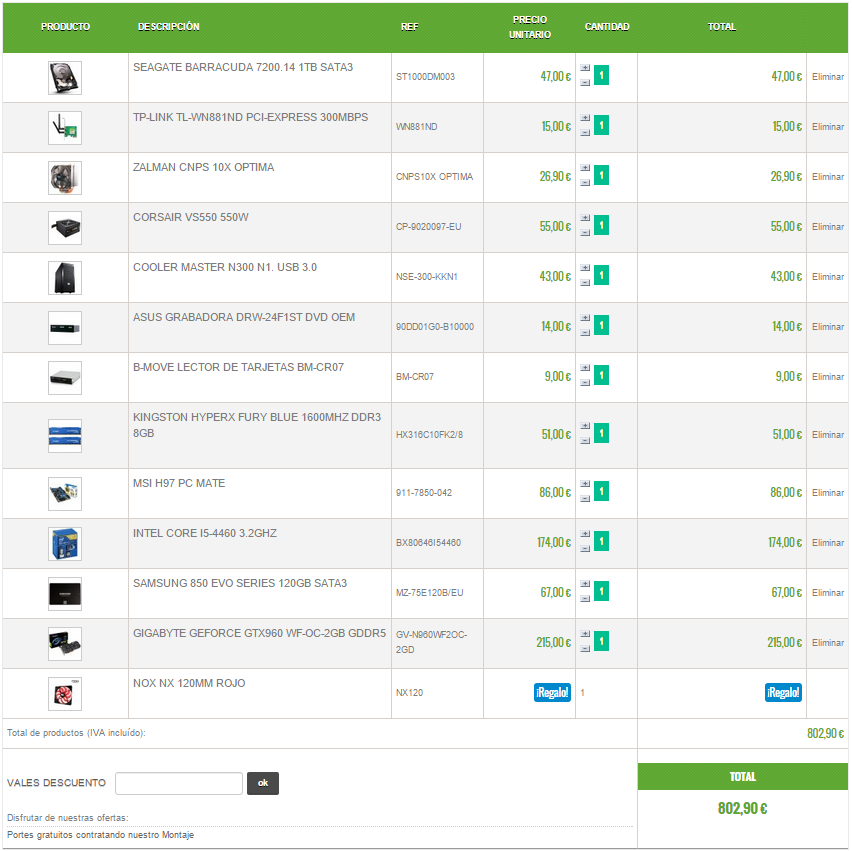Increase quantity of Seagate Barracuda hard drive

click(585, 68)
